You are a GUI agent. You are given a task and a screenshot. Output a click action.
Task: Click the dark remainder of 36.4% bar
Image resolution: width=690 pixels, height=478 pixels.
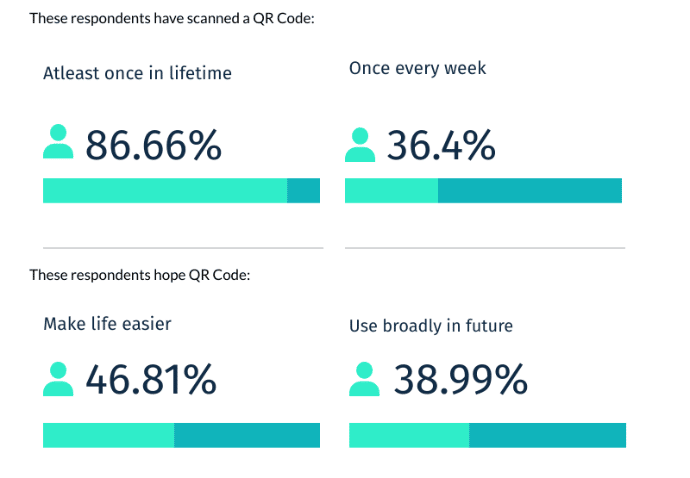(530, 191)
